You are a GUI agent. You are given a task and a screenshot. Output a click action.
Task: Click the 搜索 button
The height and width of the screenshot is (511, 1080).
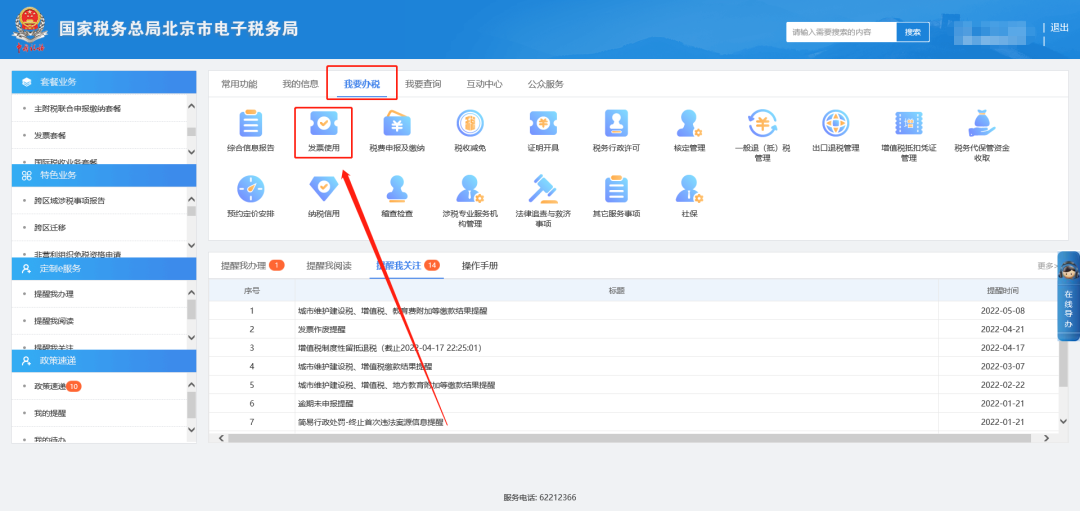tap(912, 32)
